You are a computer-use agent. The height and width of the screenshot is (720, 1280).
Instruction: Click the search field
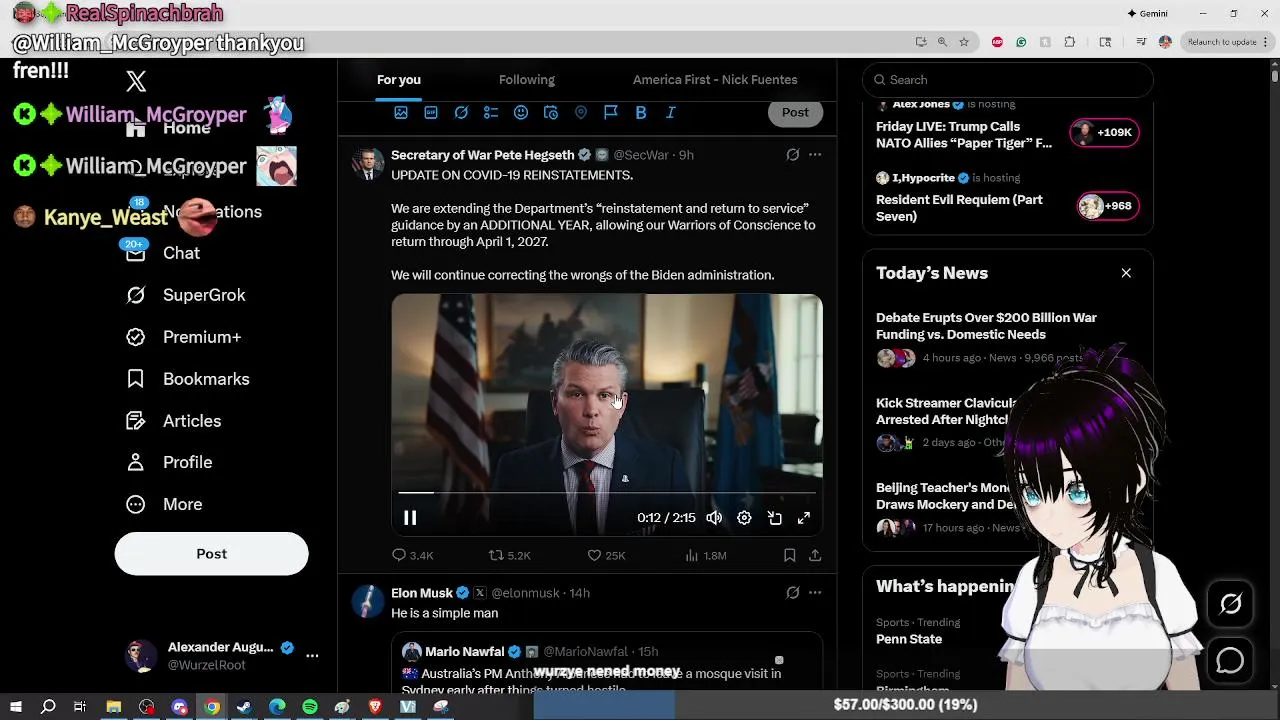pyautogui.click(x=1008, y=80)
